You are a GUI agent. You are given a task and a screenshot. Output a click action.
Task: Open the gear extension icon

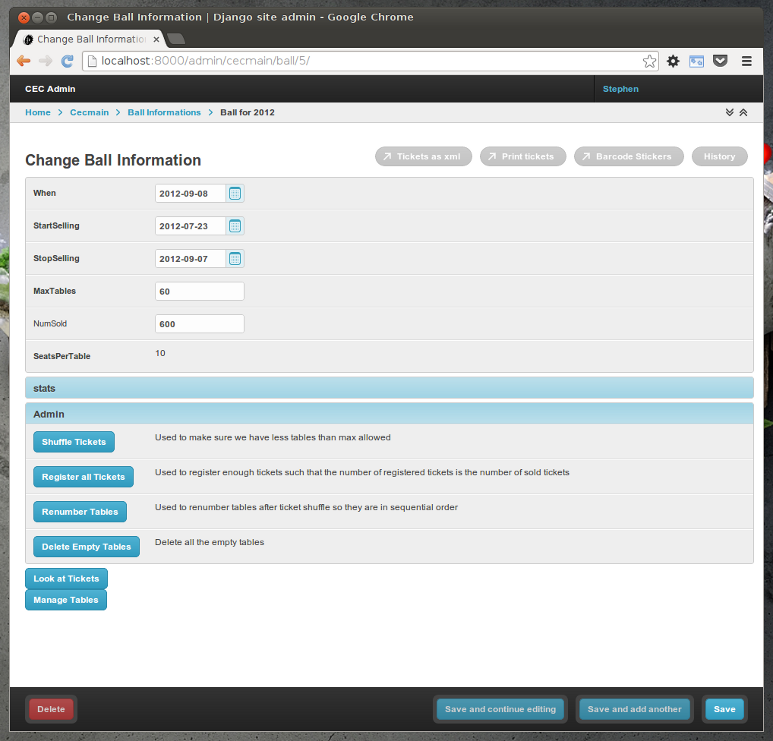[673, 61]
